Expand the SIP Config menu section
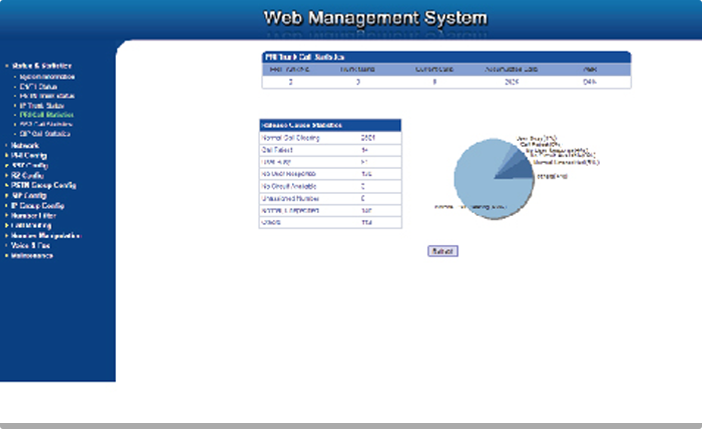This screenshot has width=702, height=429. click(29, 196)
